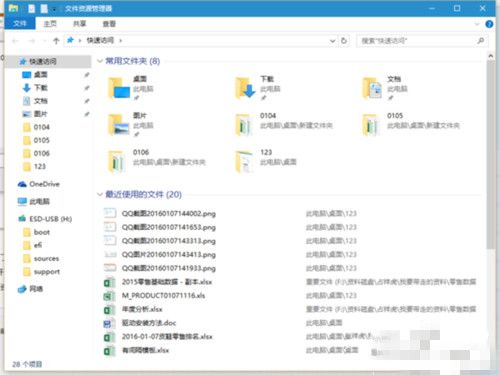Screen dimensions: 500x375
Task: Select file M_PRODUCT01071116.xls
Action: click(x=163, y=296)
